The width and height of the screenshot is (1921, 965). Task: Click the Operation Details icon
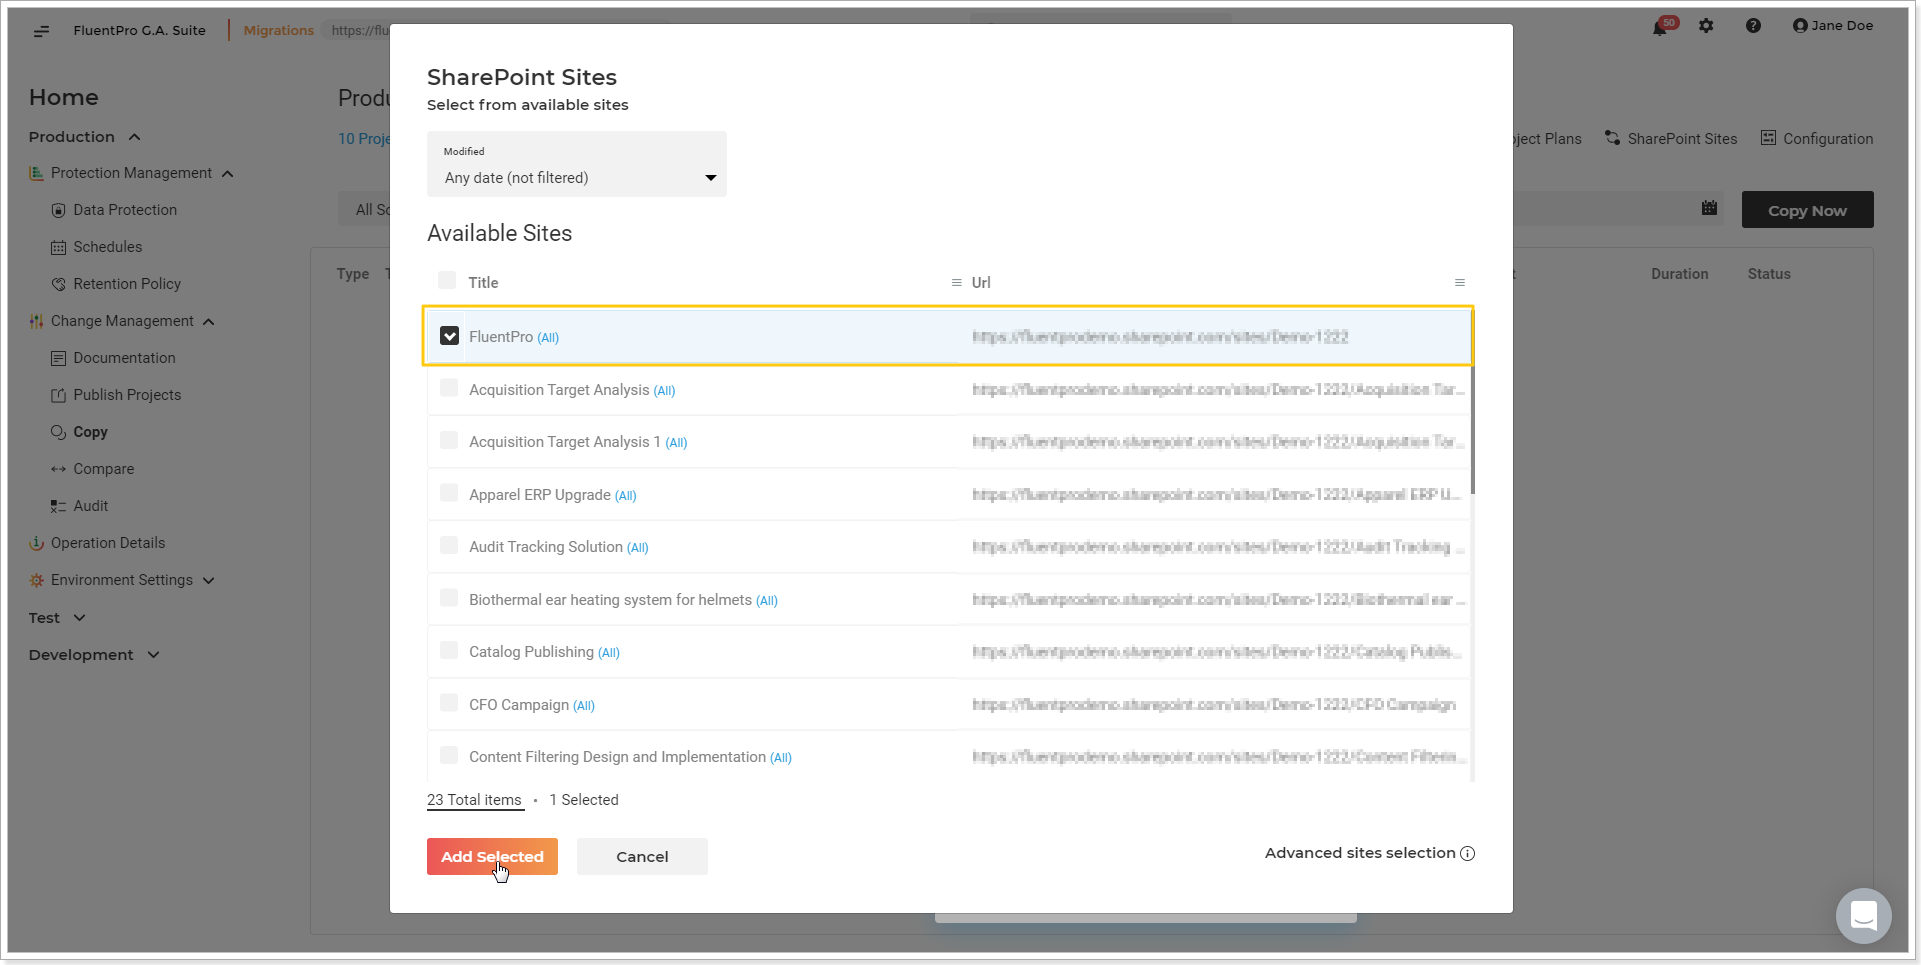point(37,543)
